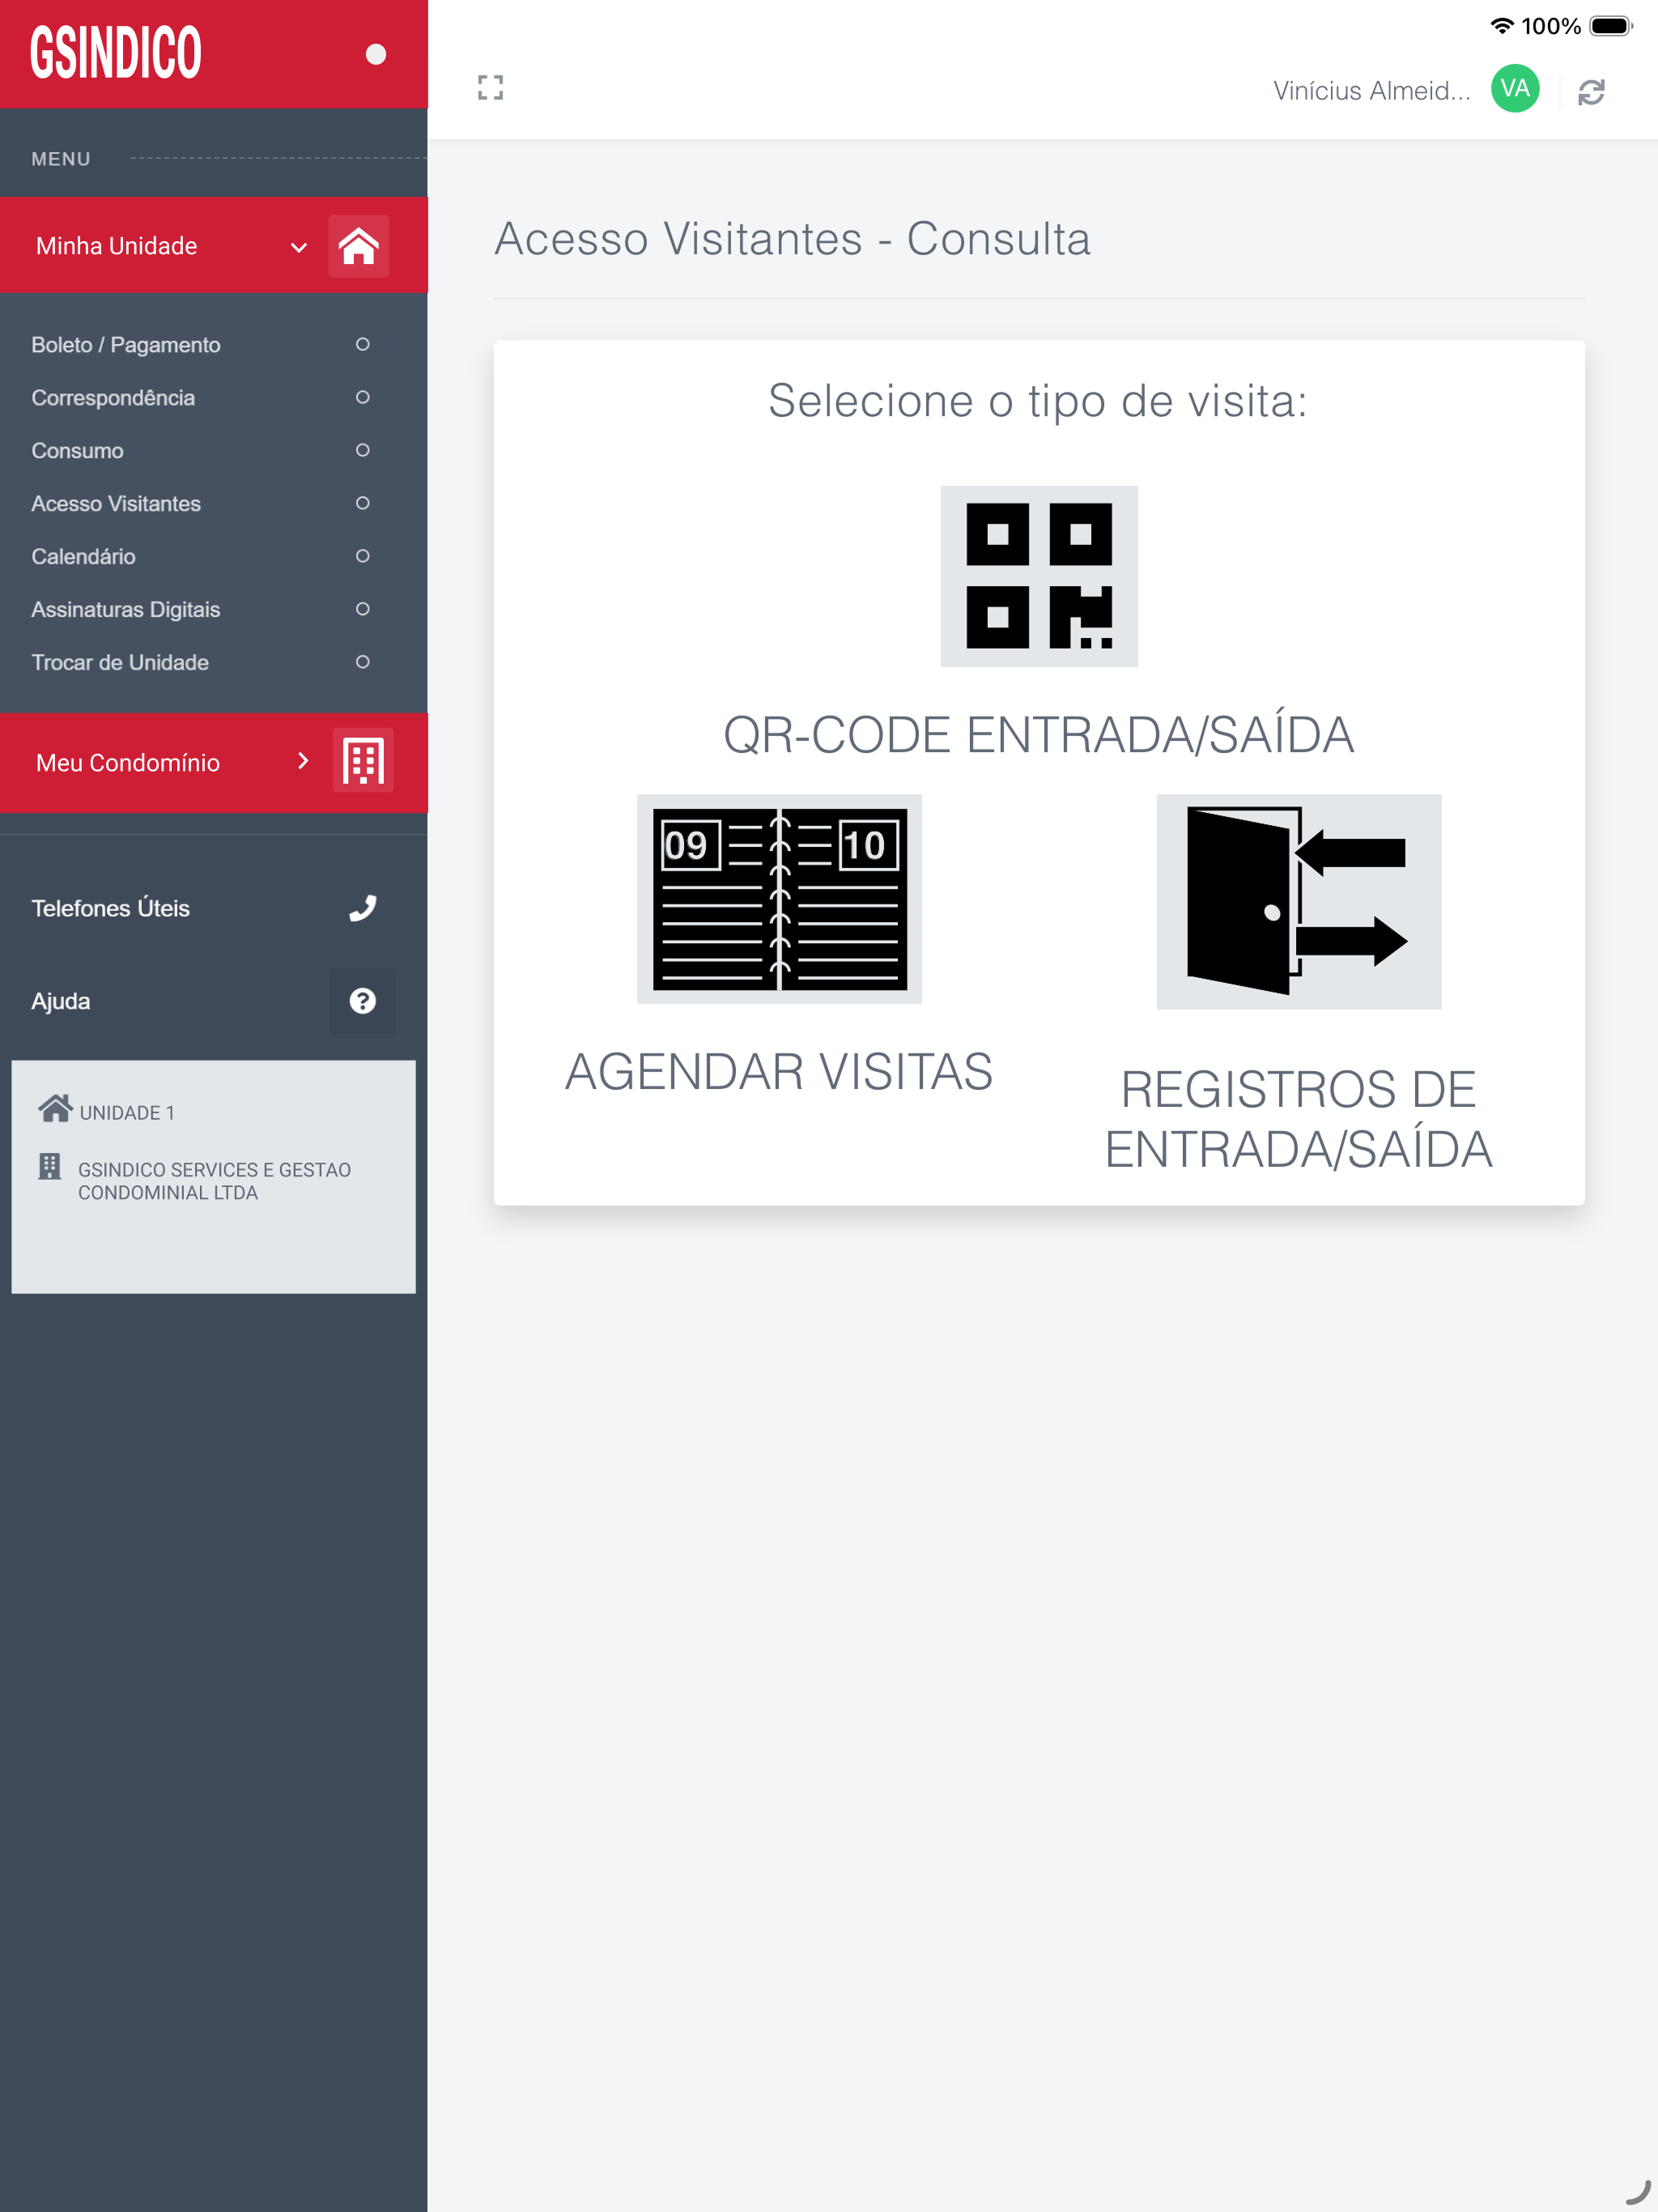The width and height of the screenshot is (1658, 2212).
Task: Click the circle marker next to Correspondência
Action: (362, 397)
